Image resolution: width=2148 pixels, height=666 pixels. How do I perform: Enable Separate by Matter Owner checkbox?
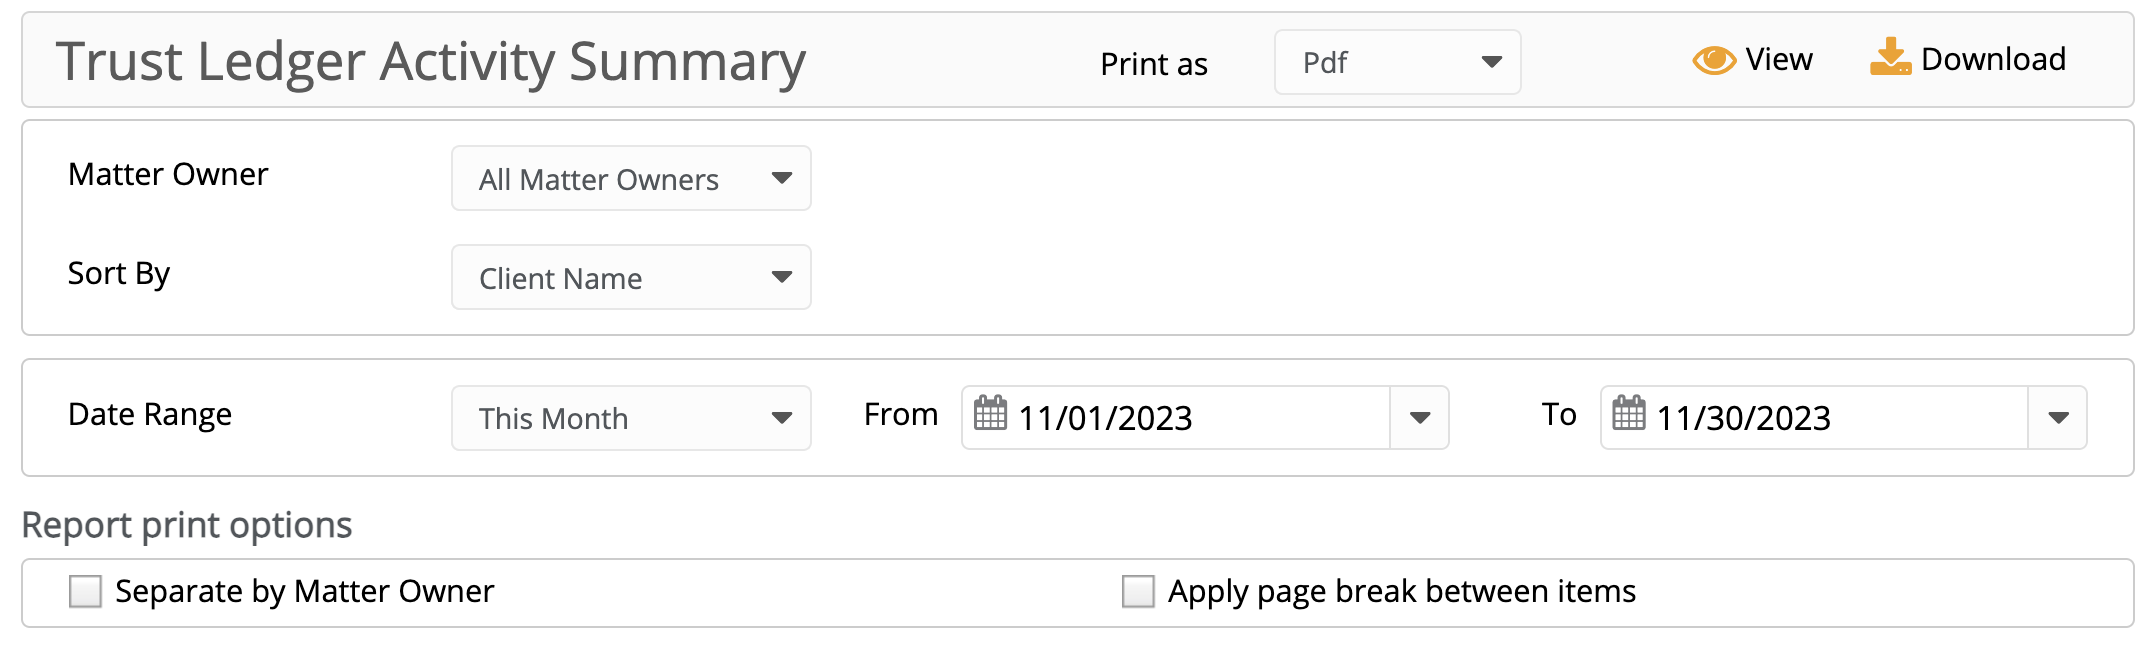pyautogui.click(x=86, y=591)
